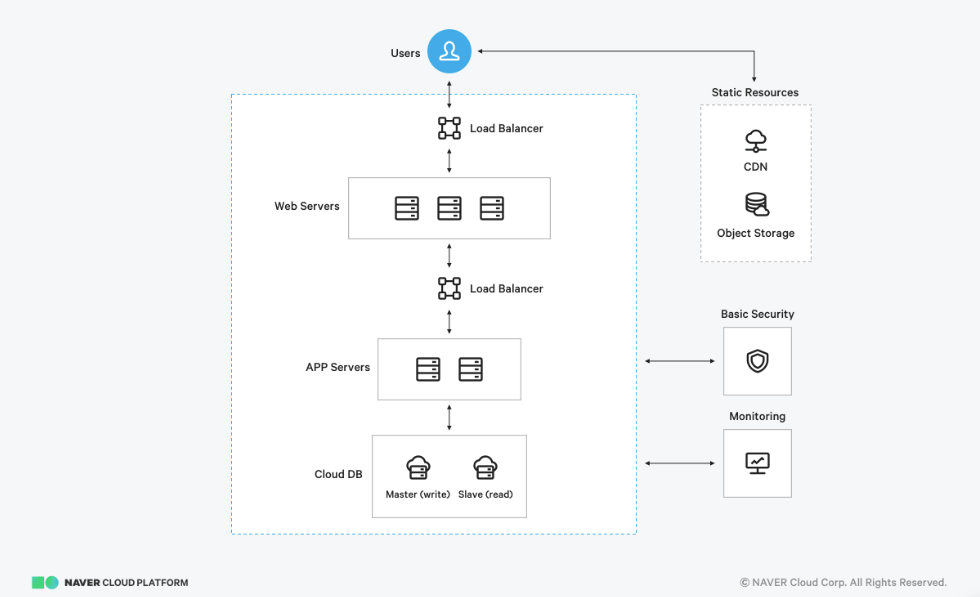Viewport: 980px width, 597px height.
Task: Click the "NAVER CLOUD PLATFORM" wordmark text
Action: point(126,583)
